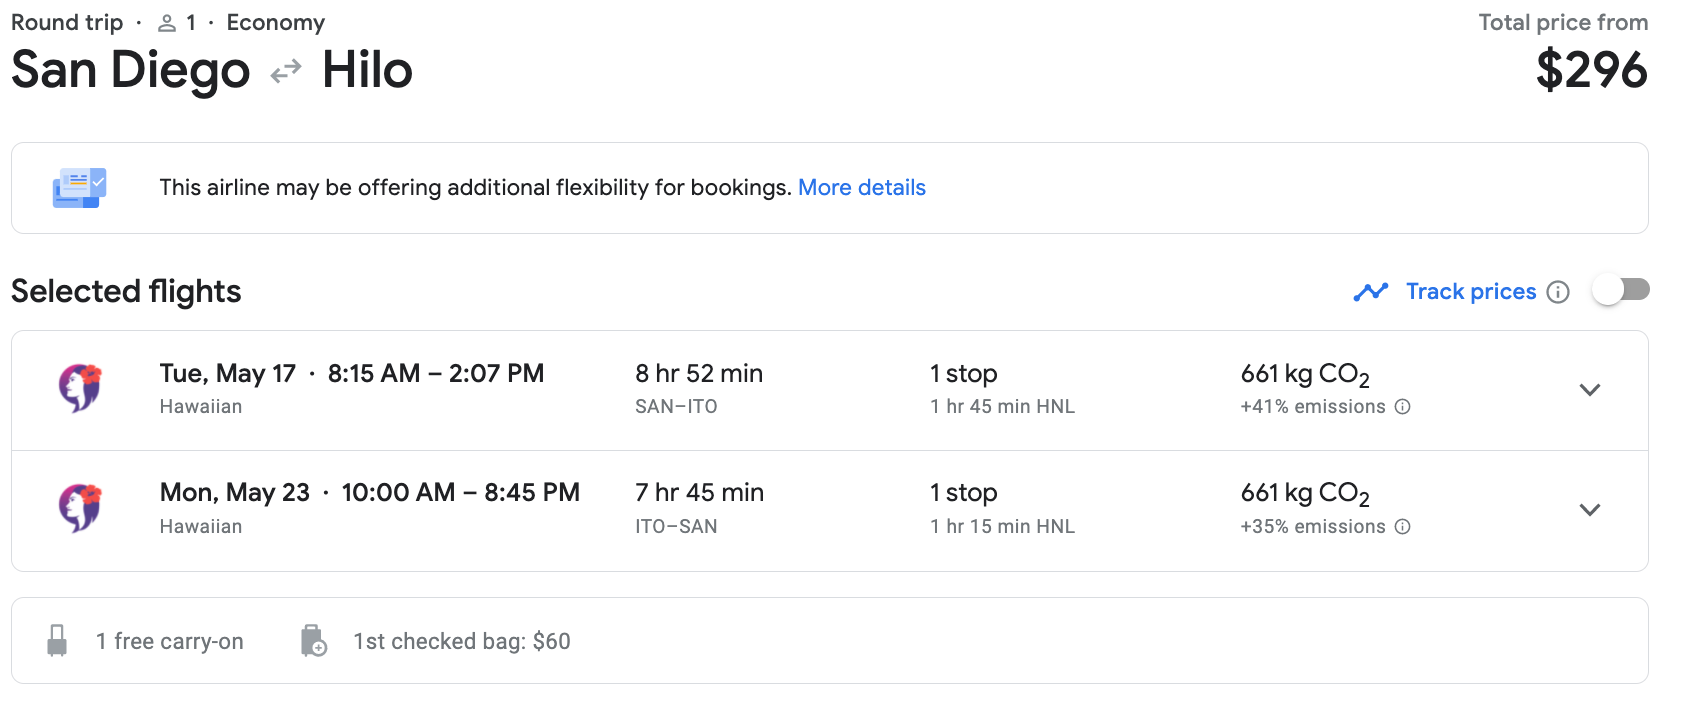Select the 8:15 AM – 2:07 PM flight row

(x=435, y=374)
